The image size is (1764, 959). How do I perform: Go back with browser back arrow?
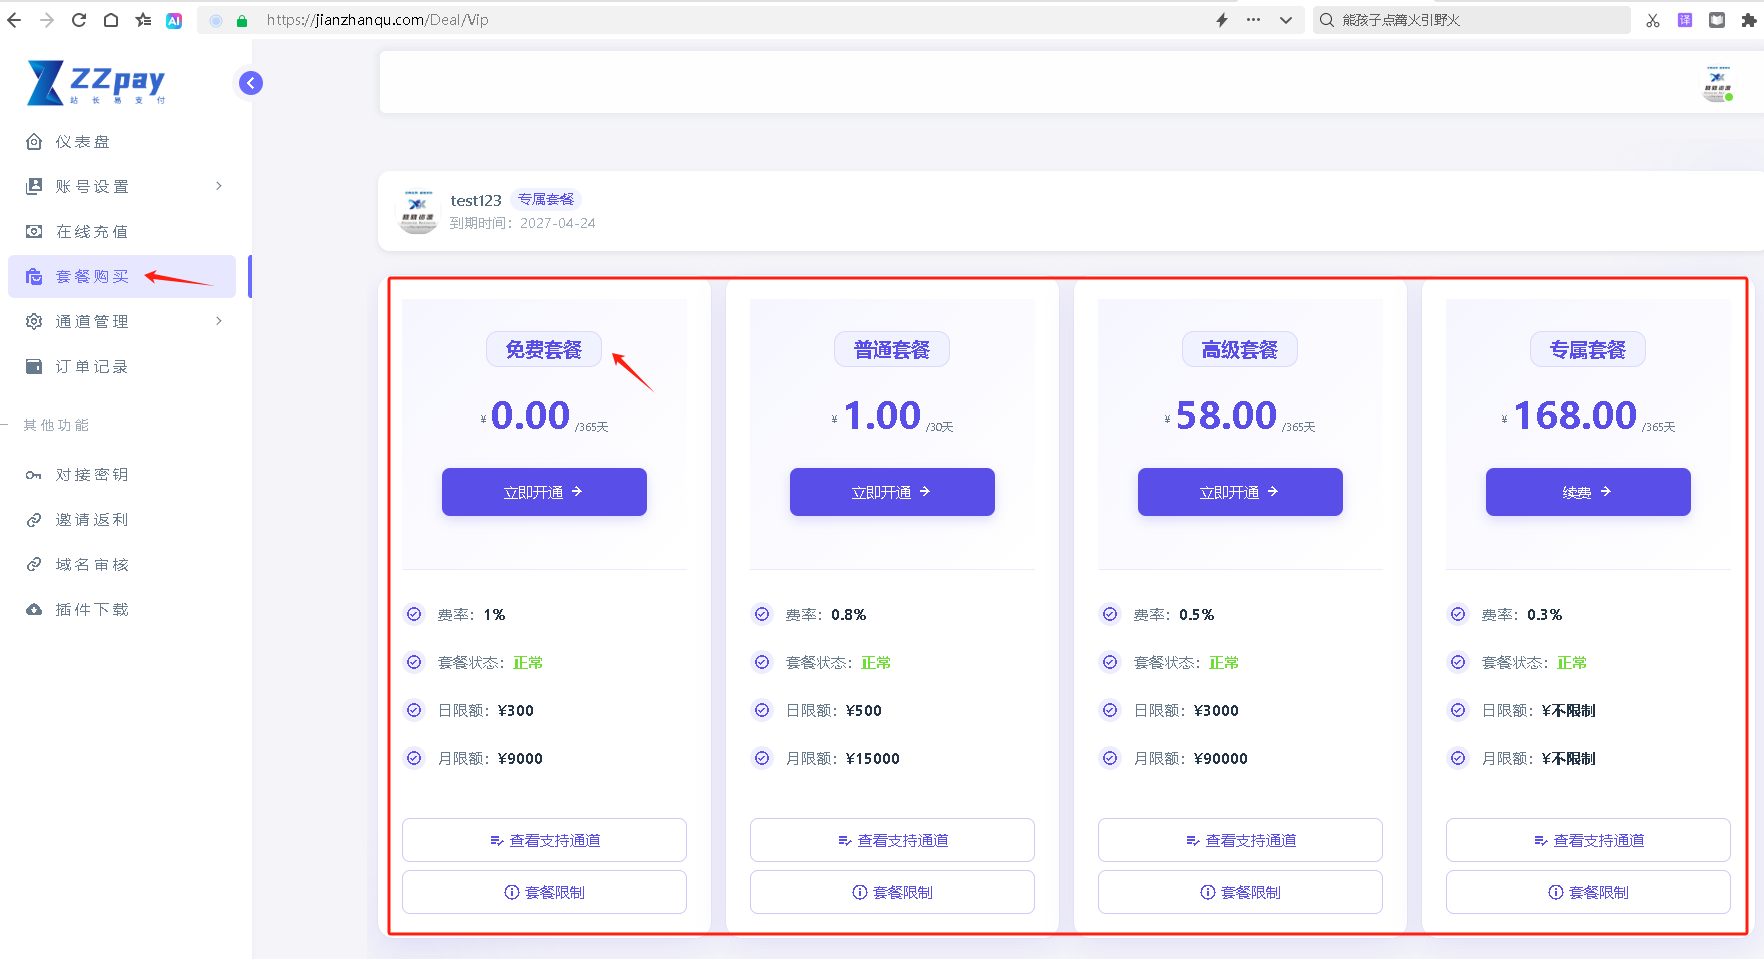pos(14,20)
